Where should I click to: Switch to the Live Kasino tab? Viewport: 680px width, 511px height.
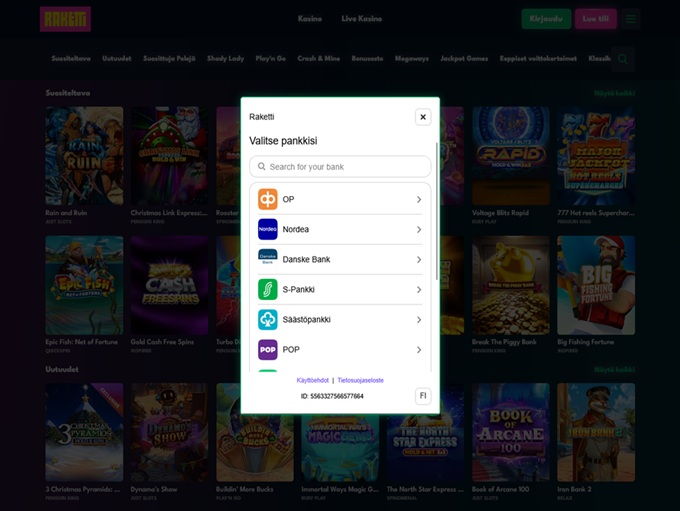362,19
